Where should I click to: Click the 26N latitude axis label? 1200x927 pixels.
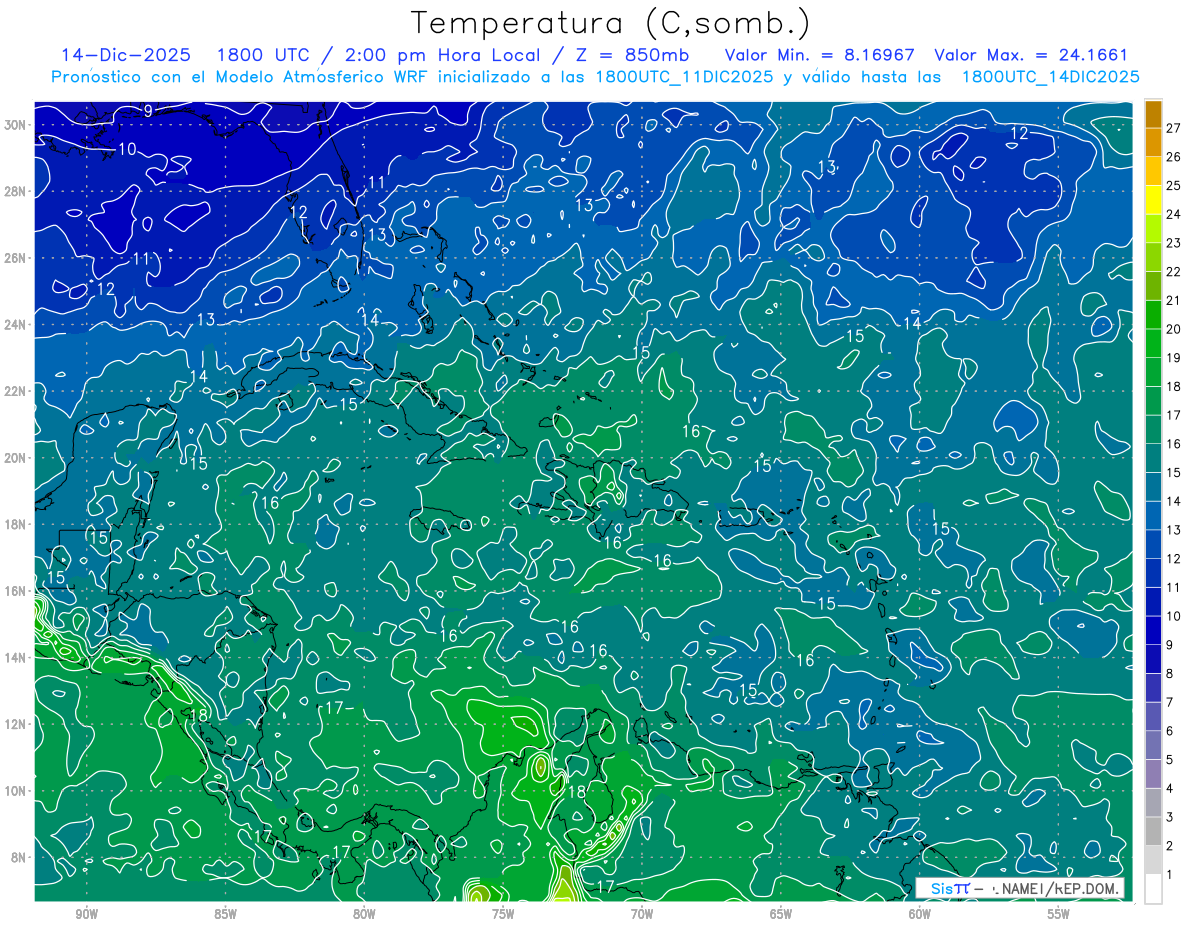[17, 258]
